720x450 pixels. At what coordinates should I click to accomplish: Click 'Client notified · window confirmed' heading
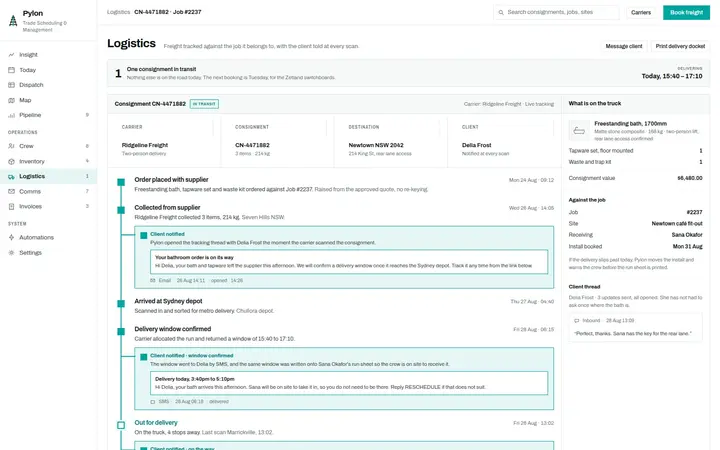click(x=191, y=355)
